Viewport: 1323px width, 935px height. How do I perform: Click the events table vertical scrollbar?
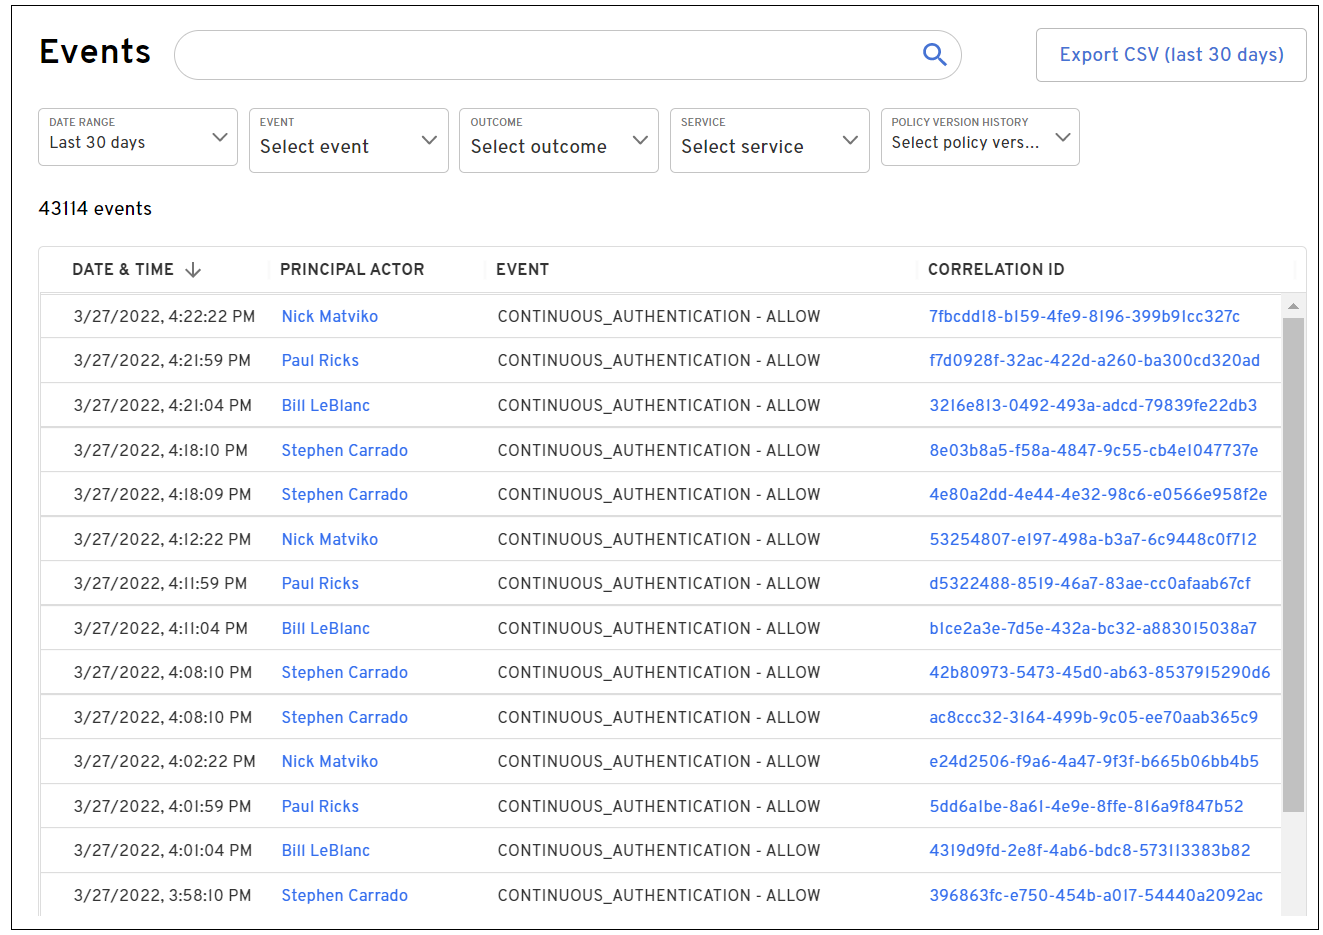tap(1293, 565)
